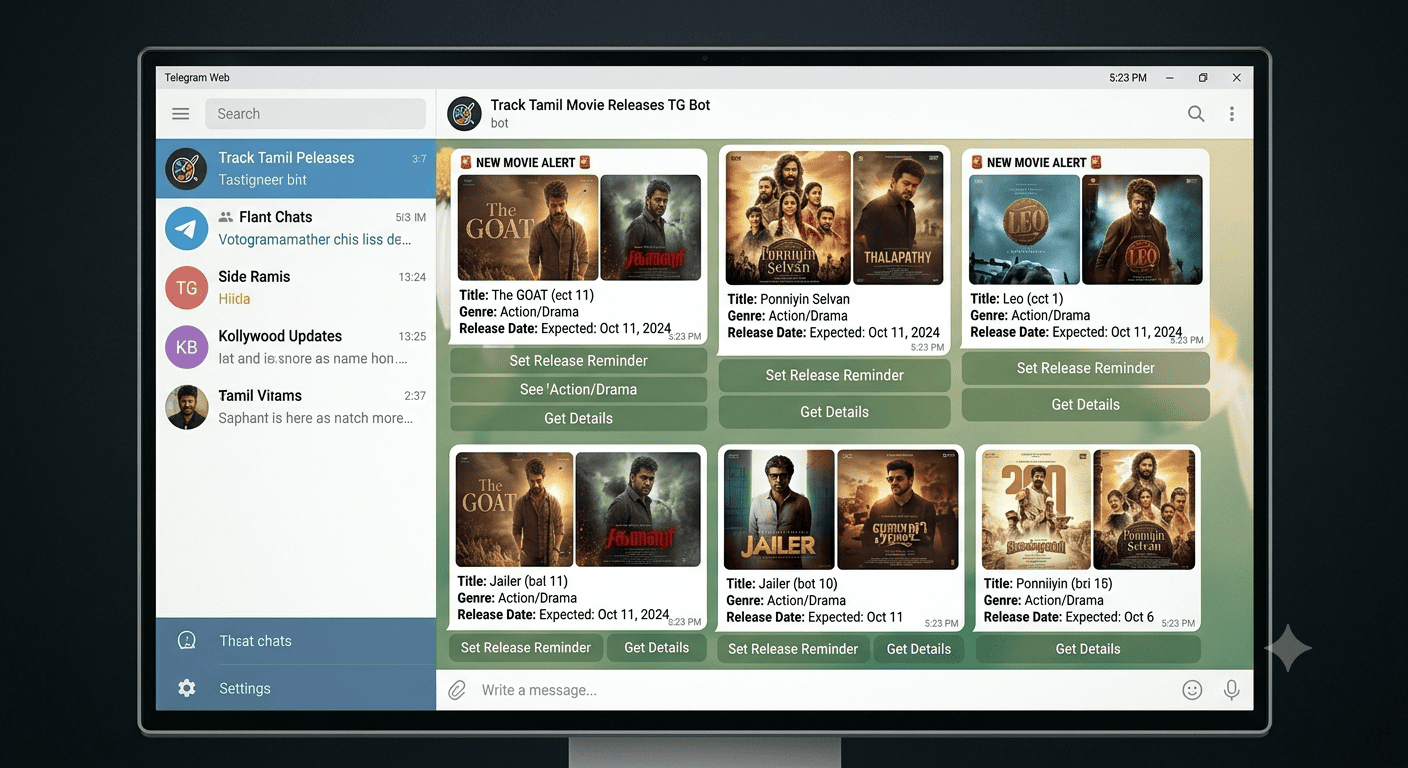
Task: Open the red-titled poster in Jailer (bal 11) card
Action: (639, 510)
